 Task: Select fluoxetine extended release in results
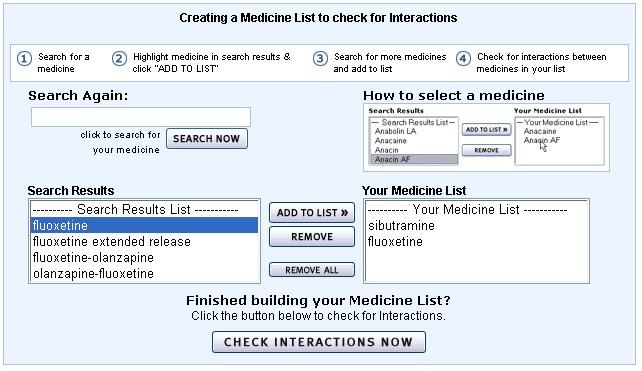(144, 242)
